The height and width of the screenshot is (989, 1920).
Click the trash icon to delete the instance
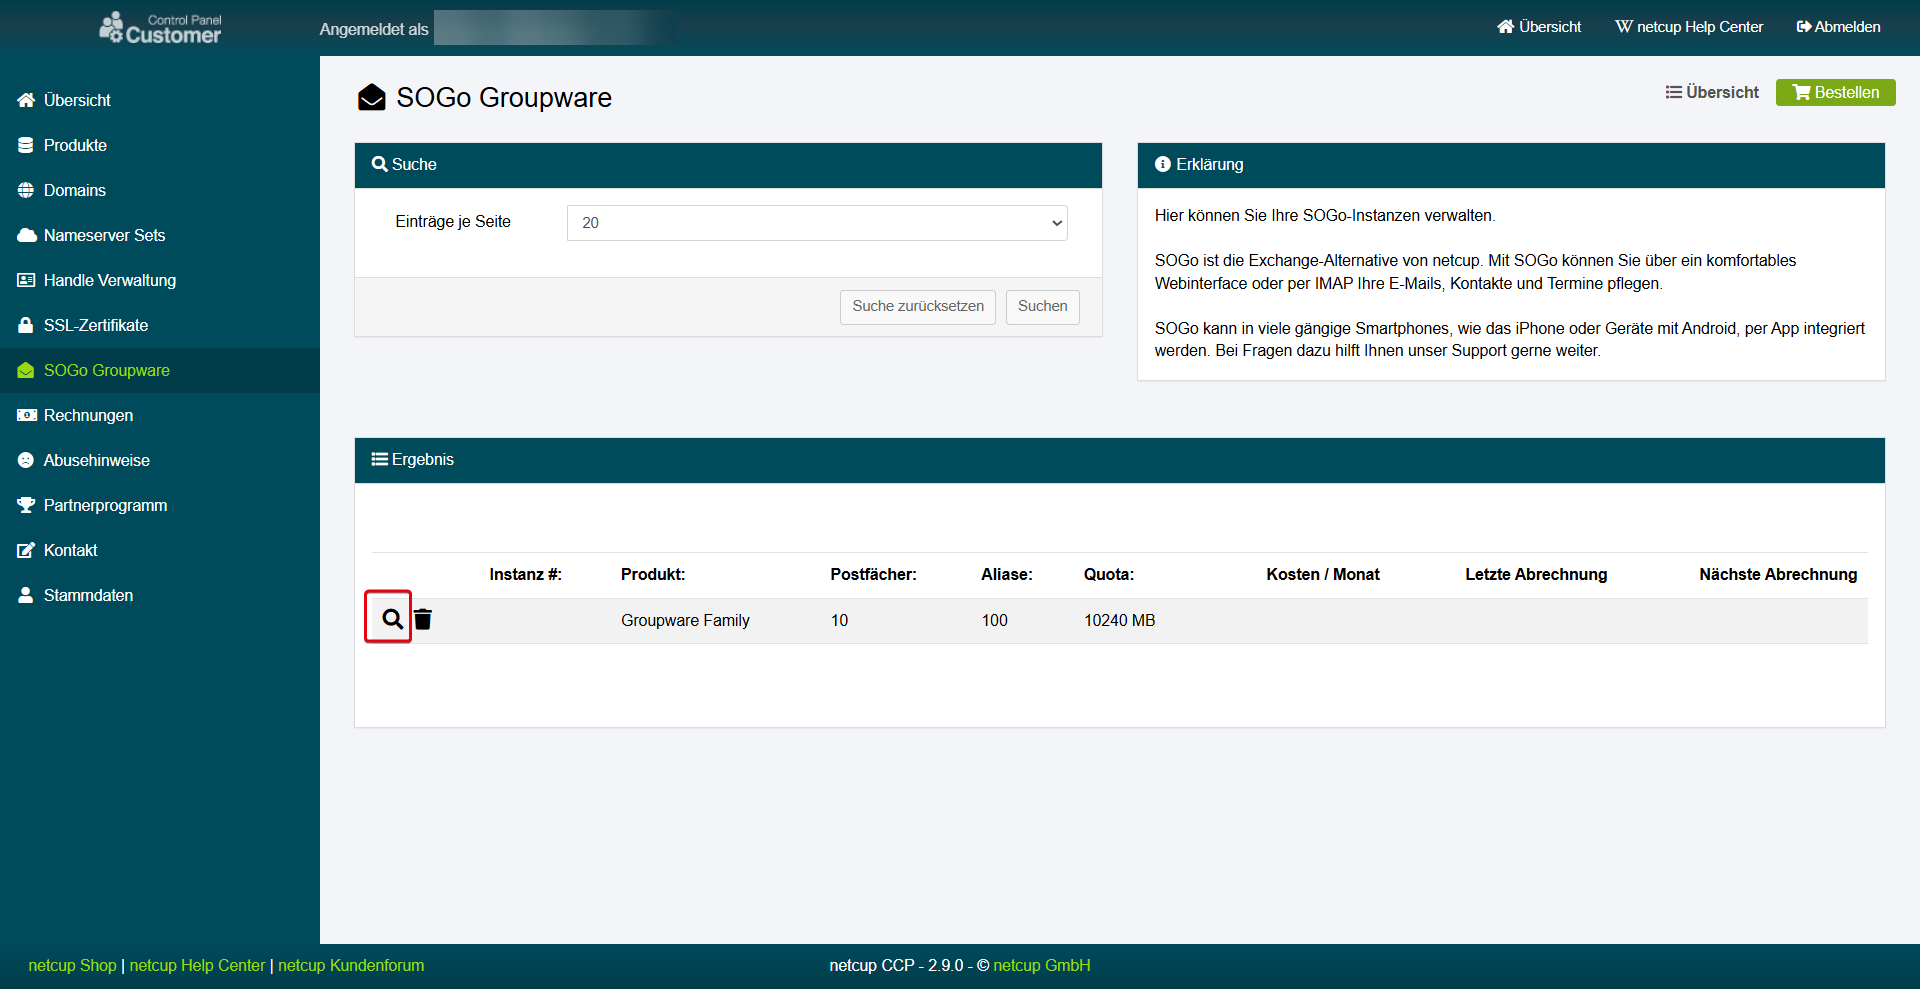[x=423, y=620]
